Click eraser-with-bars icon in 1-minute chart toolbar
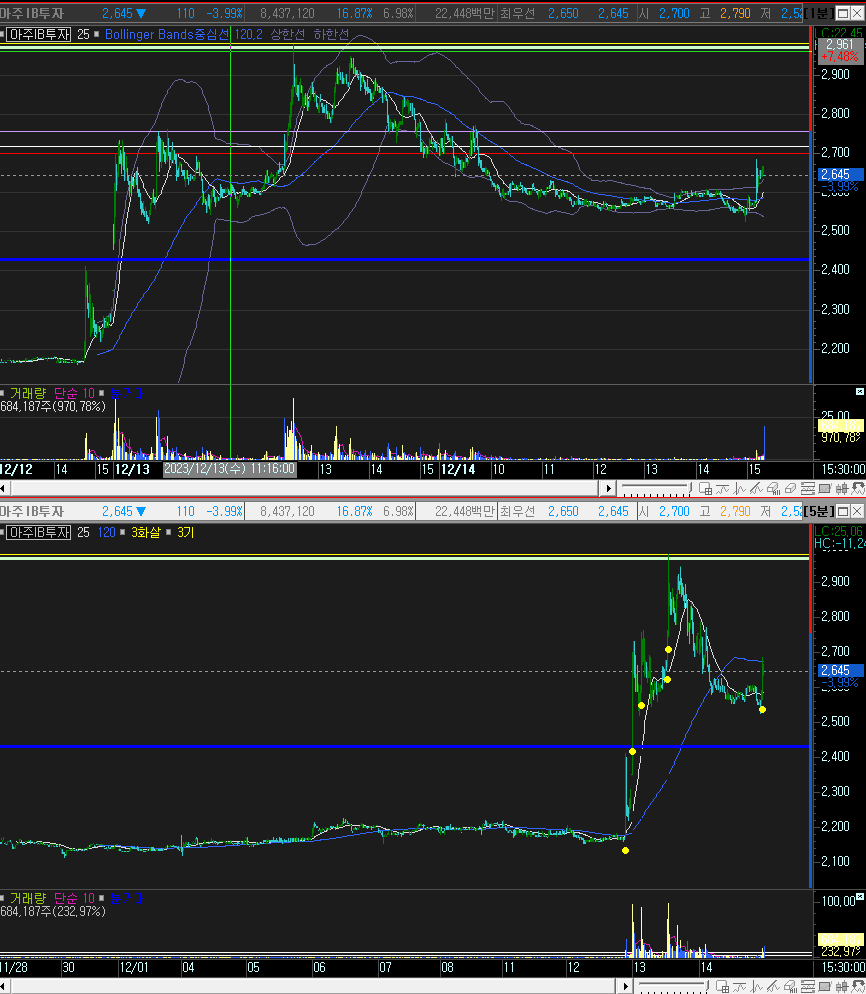 coord(774,488)
